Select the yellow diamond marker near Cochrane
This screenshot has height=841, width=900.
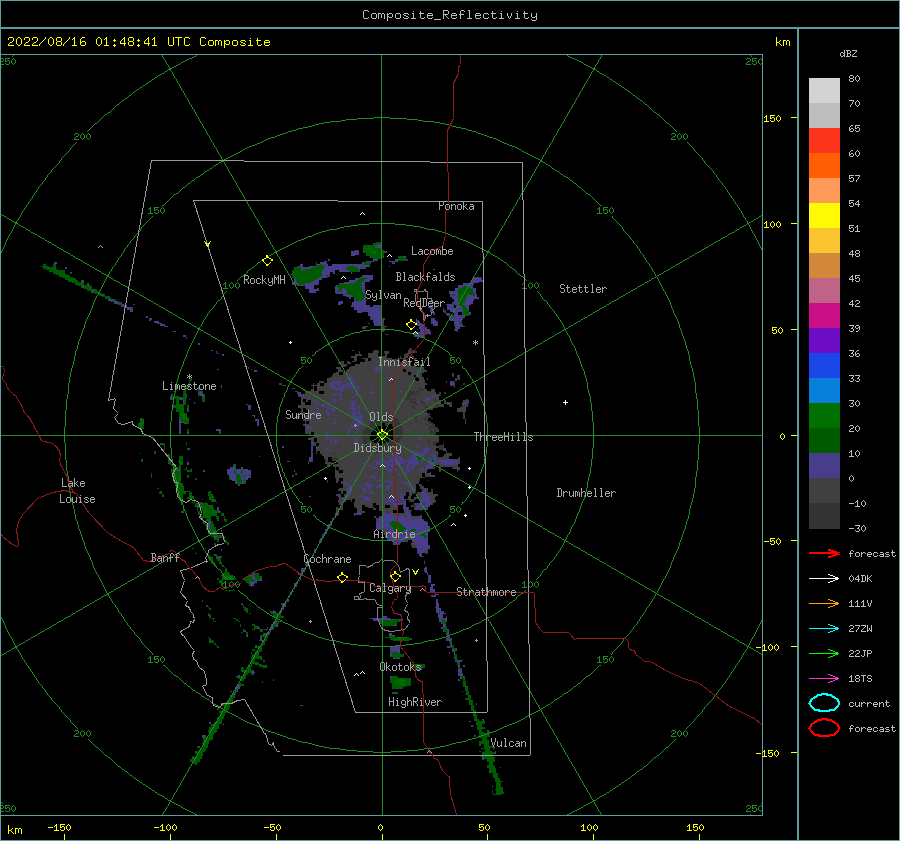click(x=342, y=577)
